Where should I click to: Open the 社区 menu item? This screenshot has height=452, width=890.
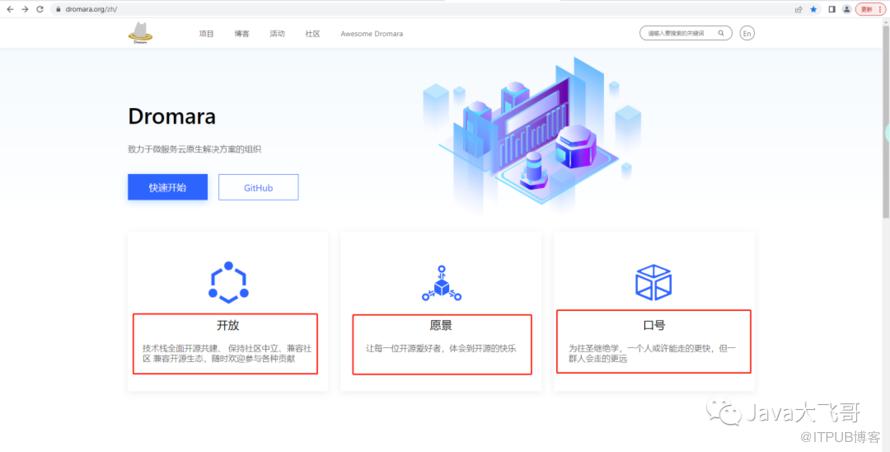click(313, 34)
